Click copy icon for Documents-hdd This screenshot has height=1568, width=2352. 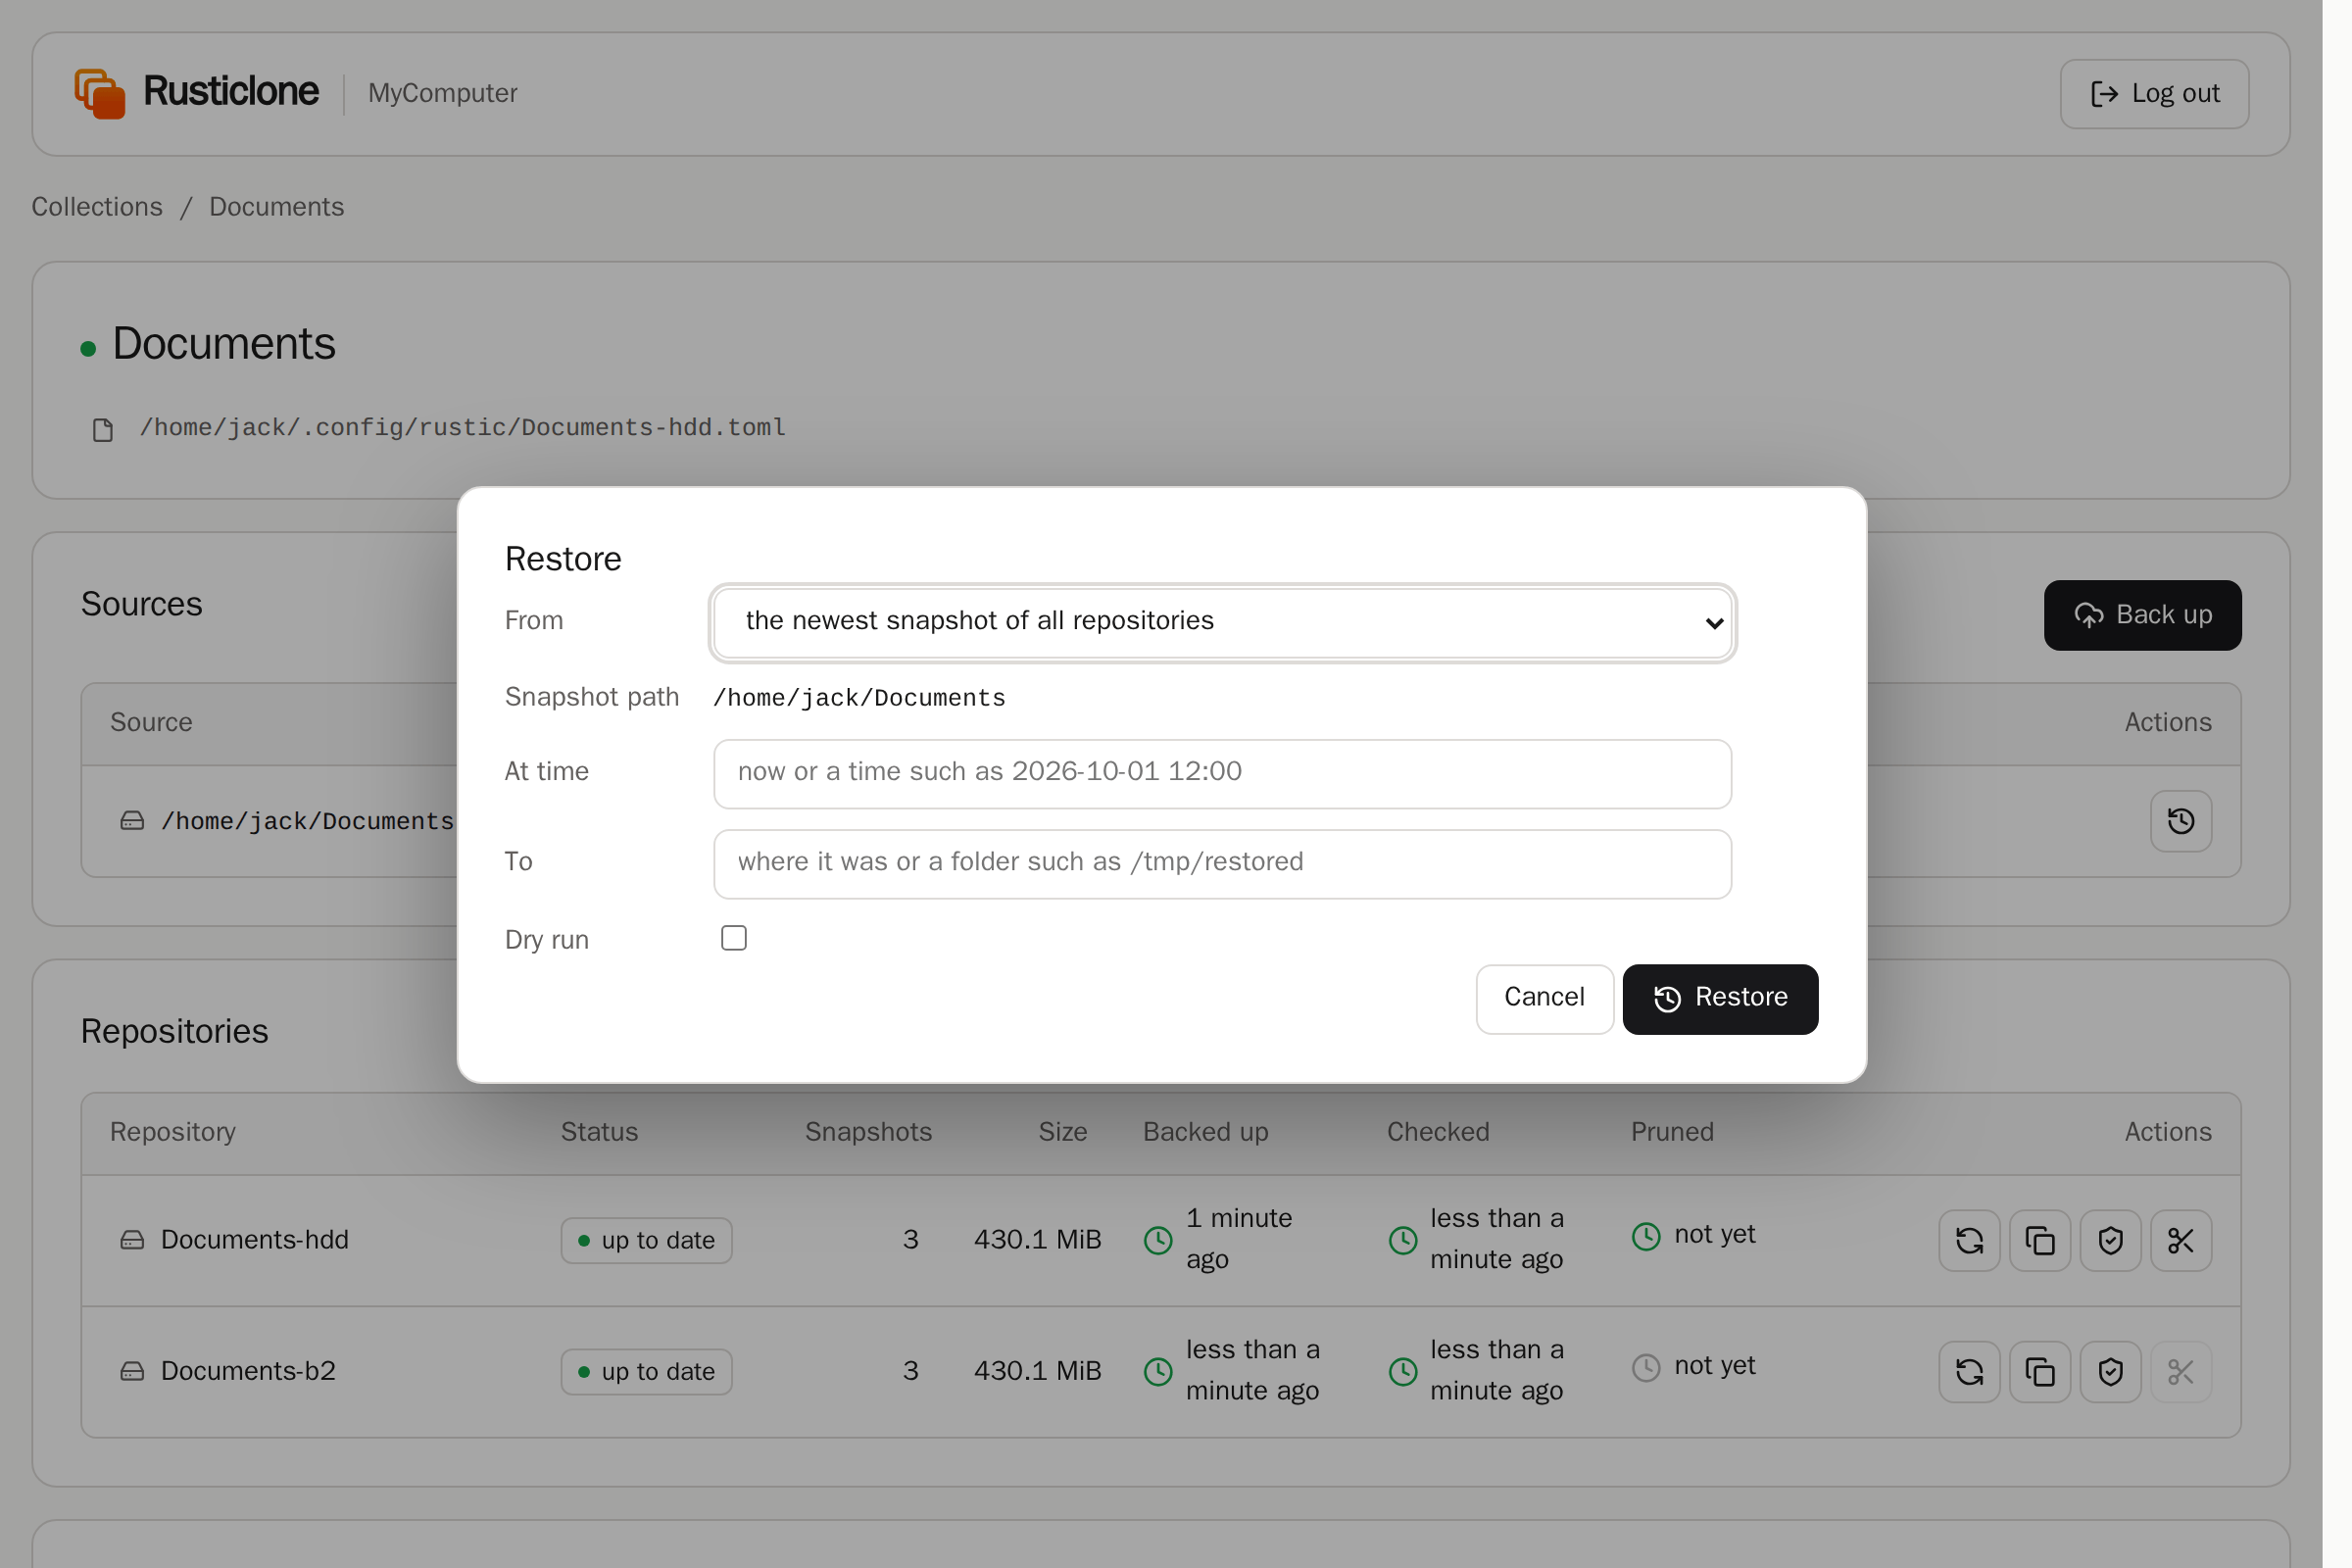coord(2039,1240)
